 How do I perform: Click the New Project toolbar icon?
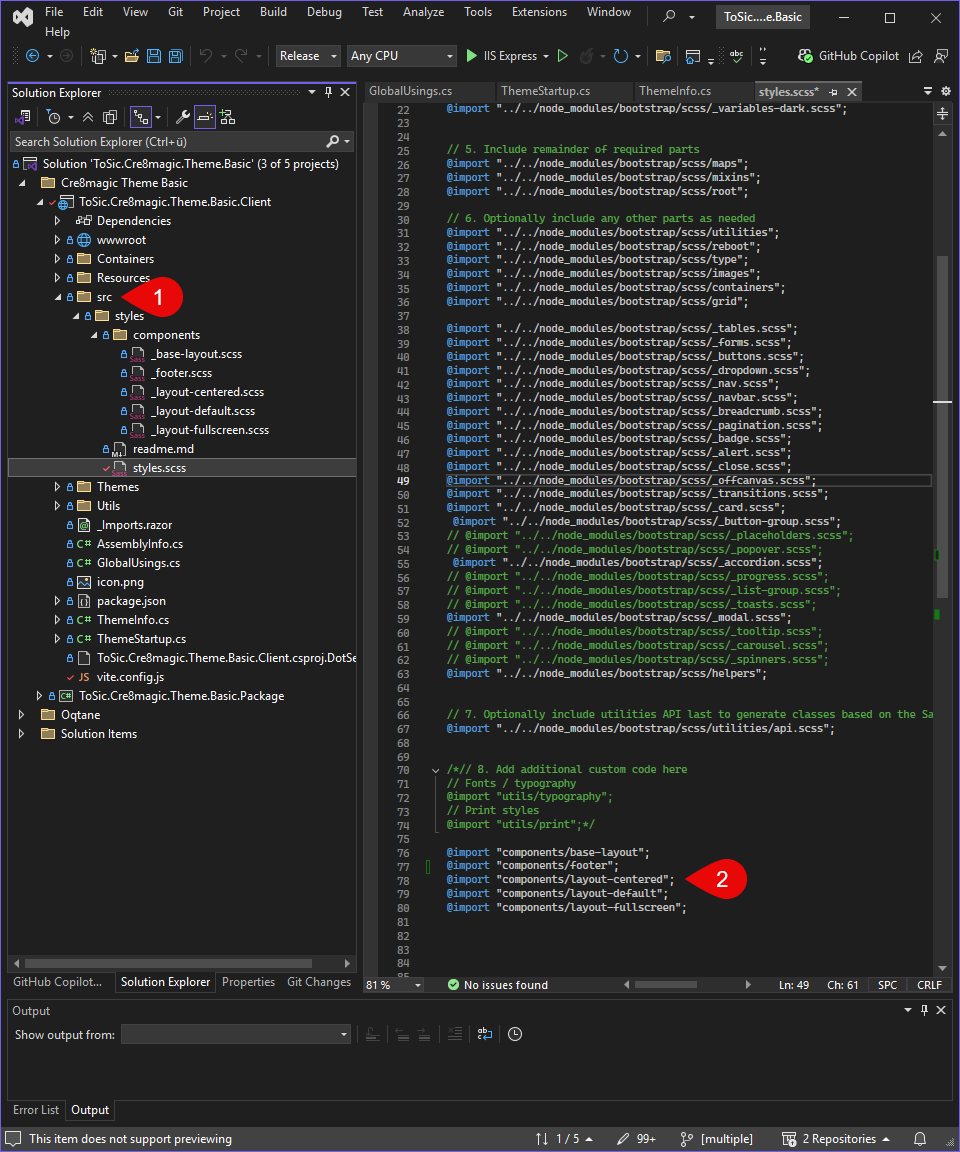[98, 56]
